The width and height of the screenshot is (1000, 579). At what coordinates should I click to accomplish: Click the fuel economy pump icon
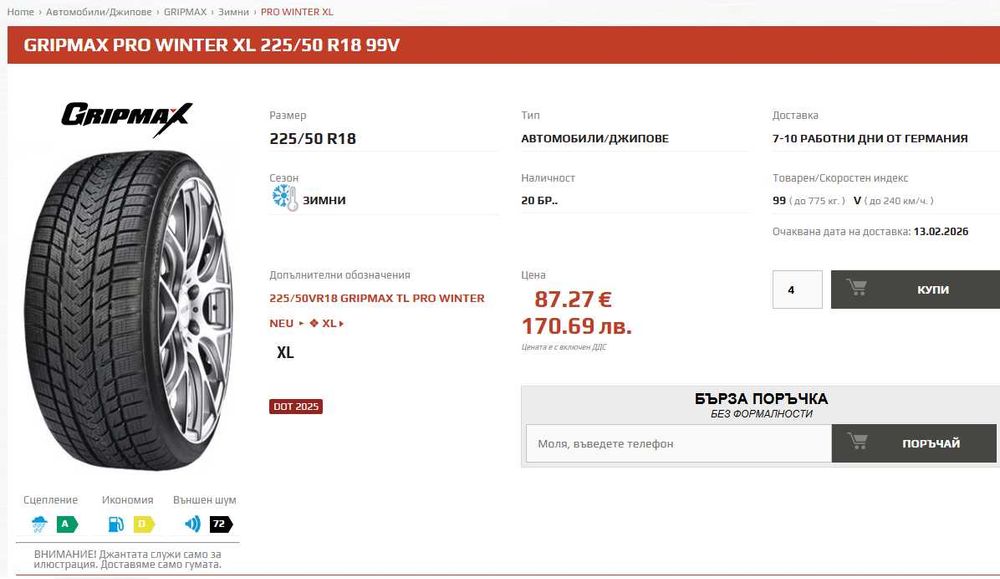tap(116, 524)
